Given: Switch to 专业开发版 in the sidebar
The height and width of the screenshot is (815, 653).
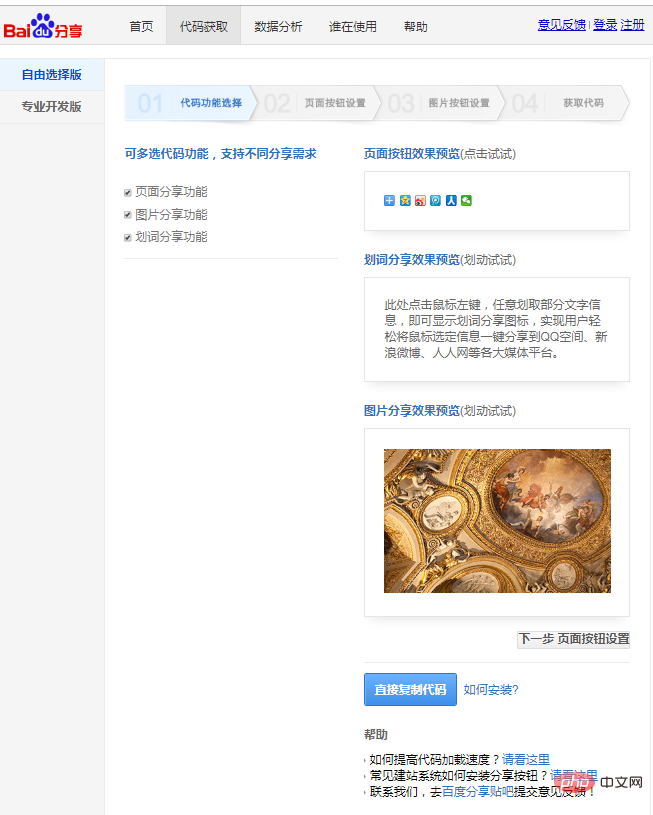Looking at the screenshot, I should pos(52,107).
